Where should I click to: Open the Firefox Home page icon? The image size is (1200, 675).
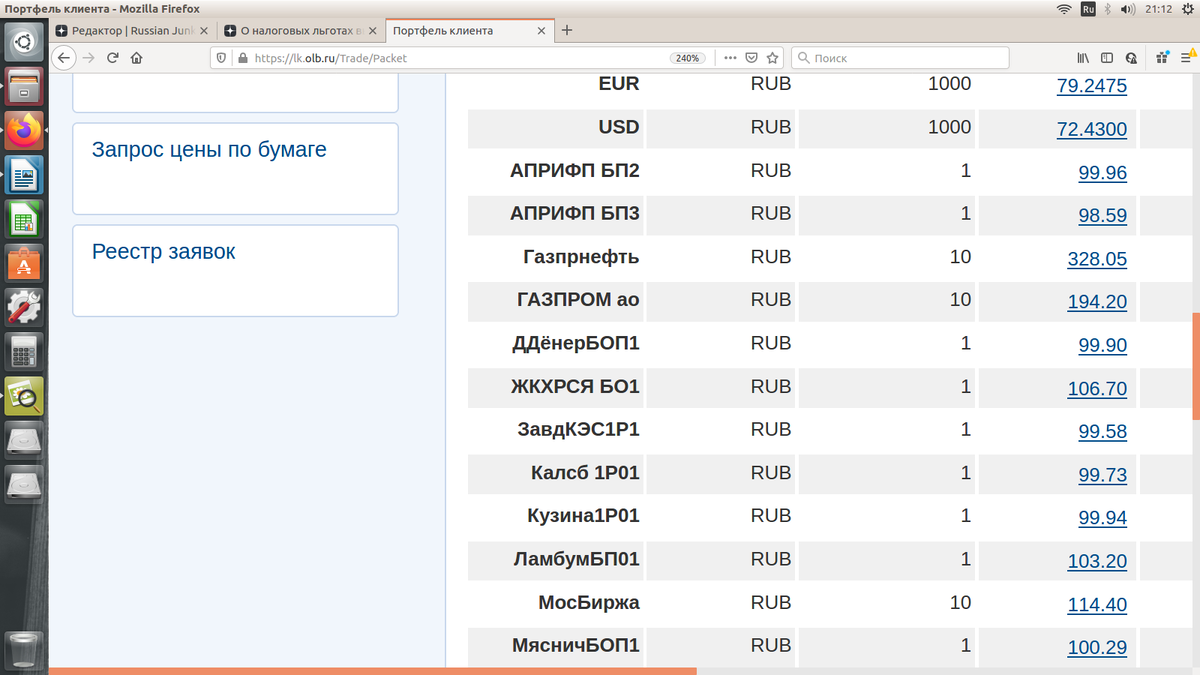[x=137, y=58]
